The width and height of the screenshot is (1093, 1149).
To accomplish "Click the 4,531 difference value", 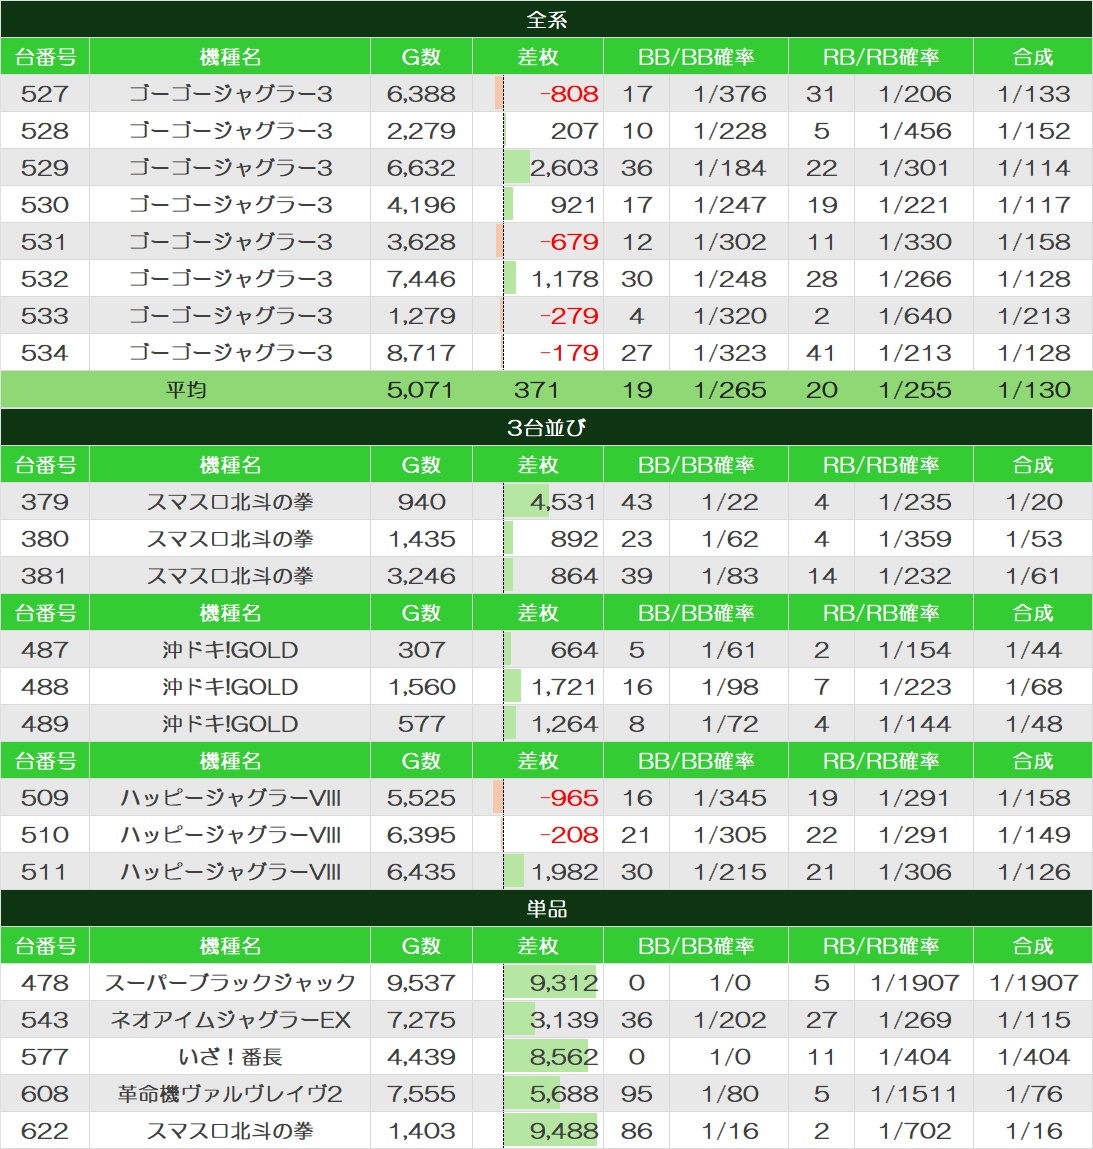I will (x=563, y=502).
